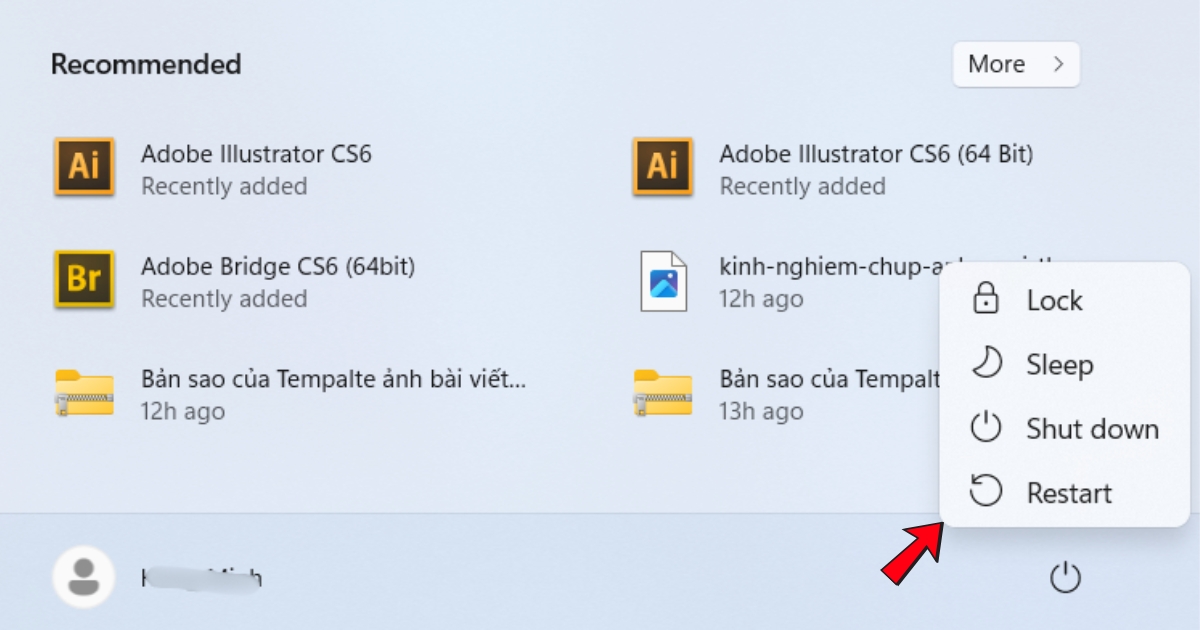Click the Lock padlock icon
The image size is (1200, 630).
coord(986,299)
